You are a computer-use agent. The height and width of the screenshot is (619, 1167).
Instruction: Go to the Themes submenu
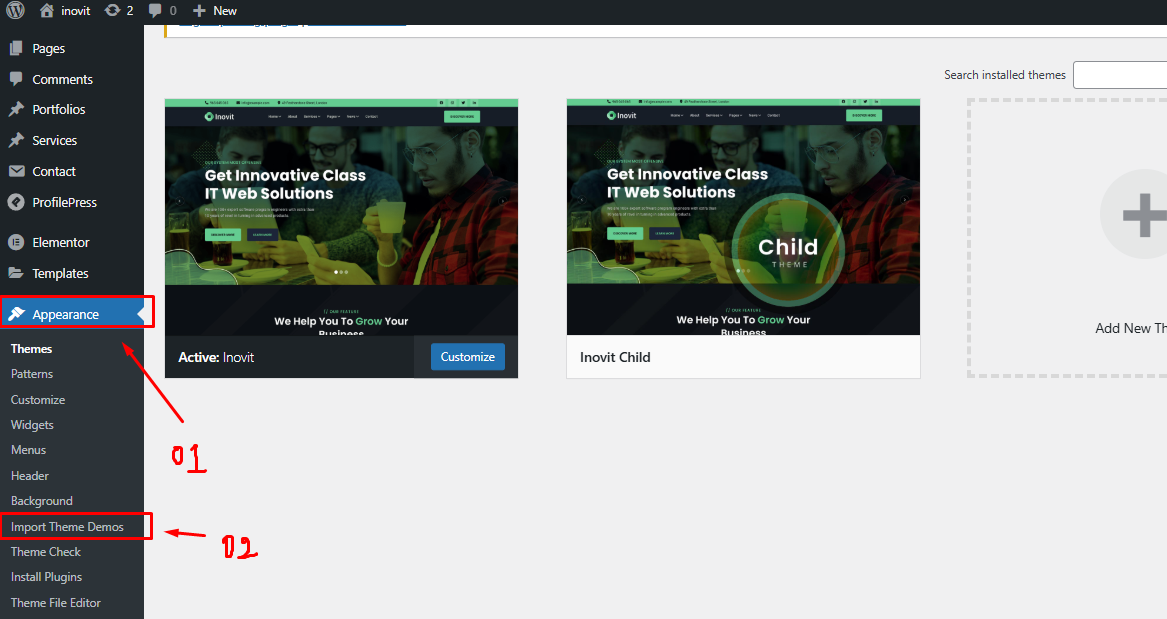(x=31, y=348)
